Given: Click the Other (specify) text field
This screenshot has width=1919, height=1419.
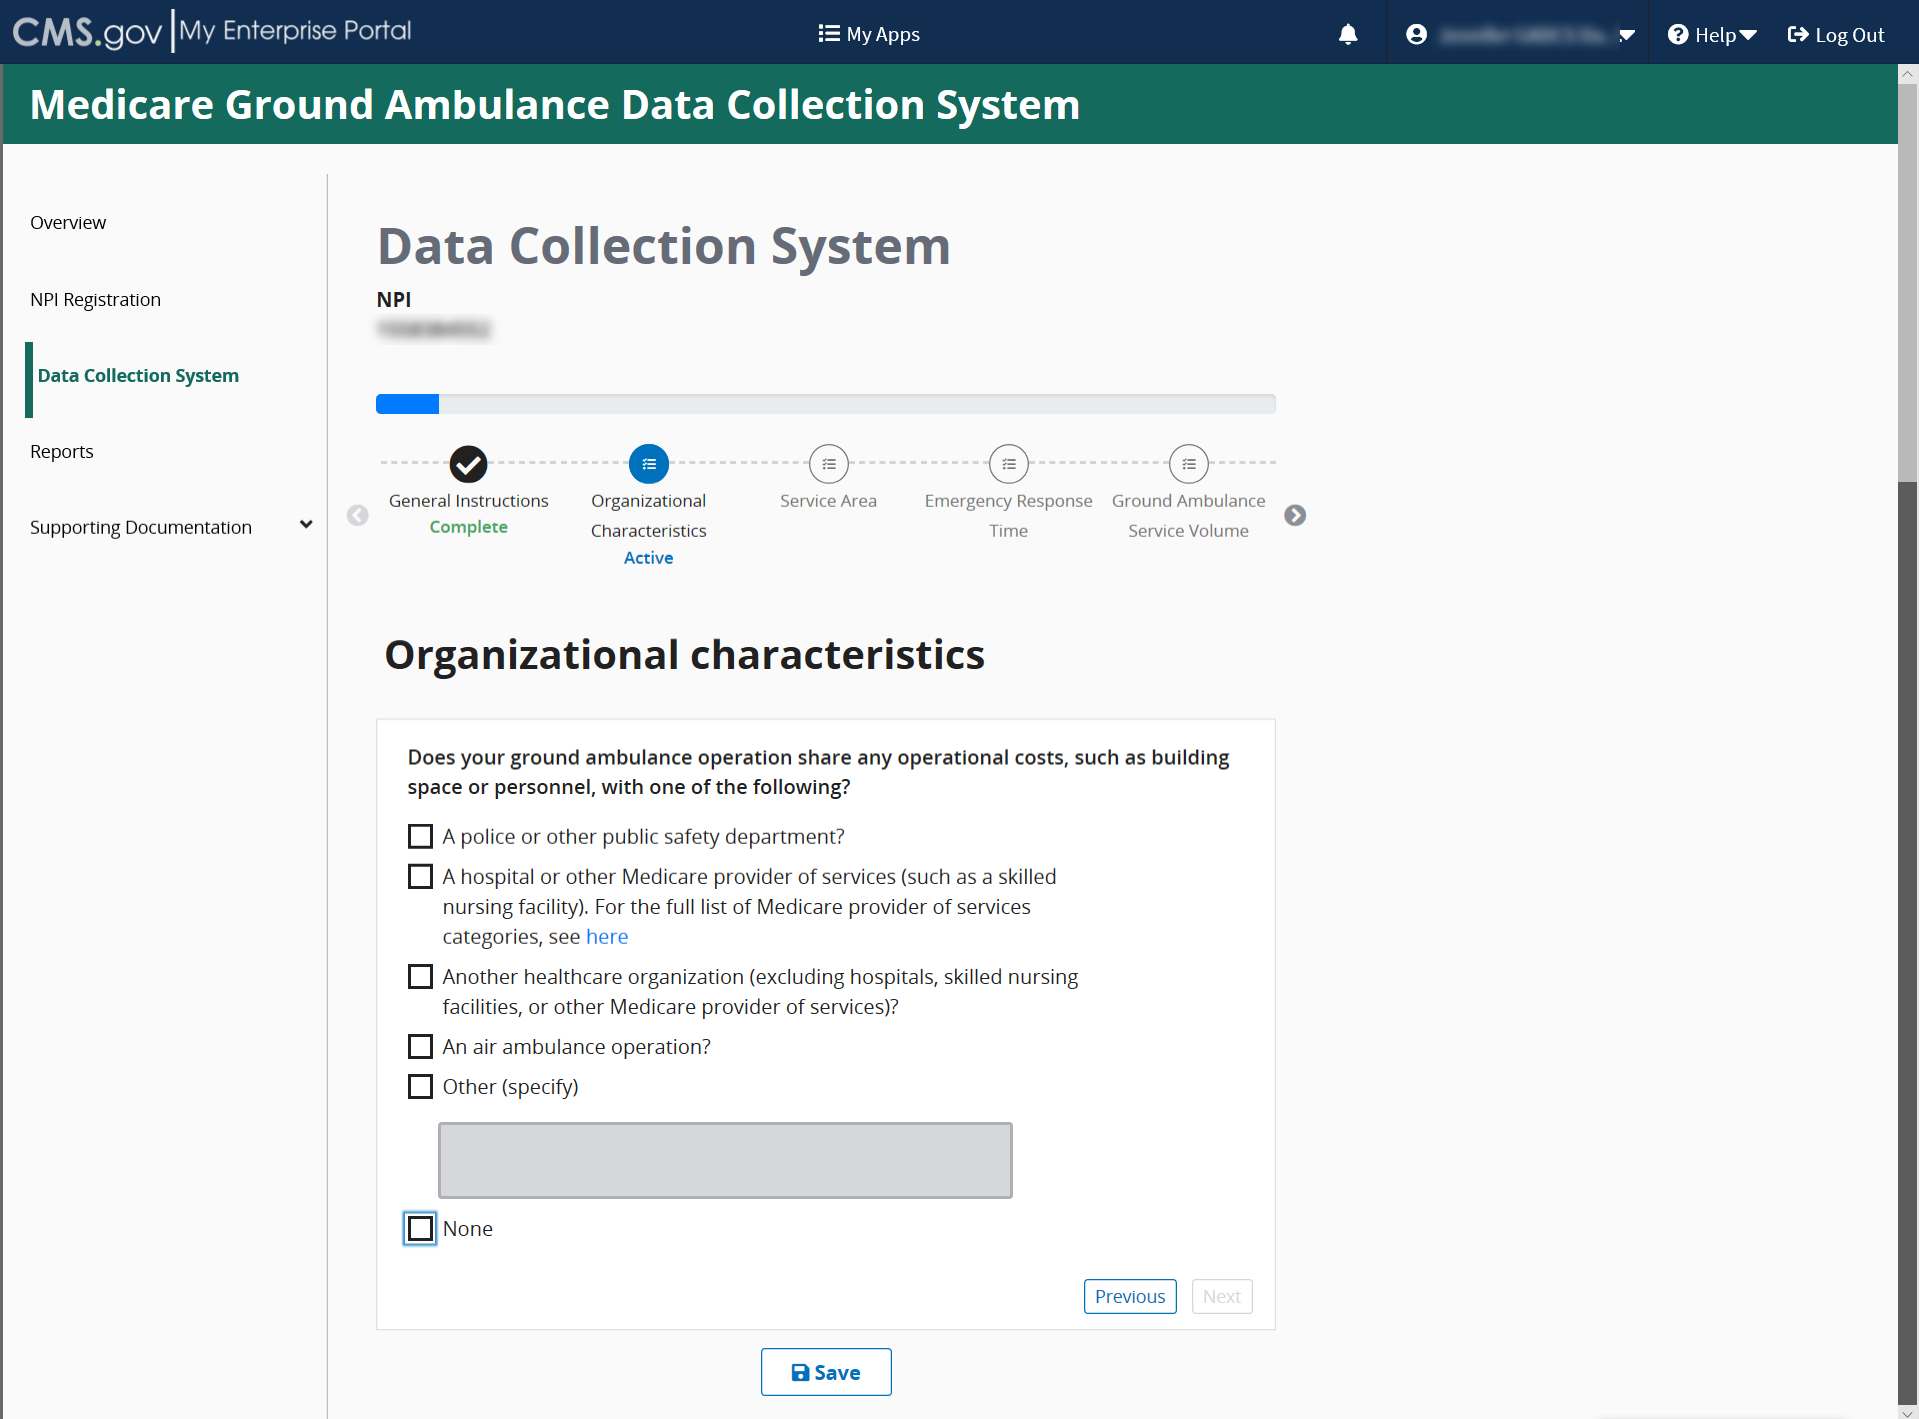Looking at the screenshot, I should pos(725,1160).
